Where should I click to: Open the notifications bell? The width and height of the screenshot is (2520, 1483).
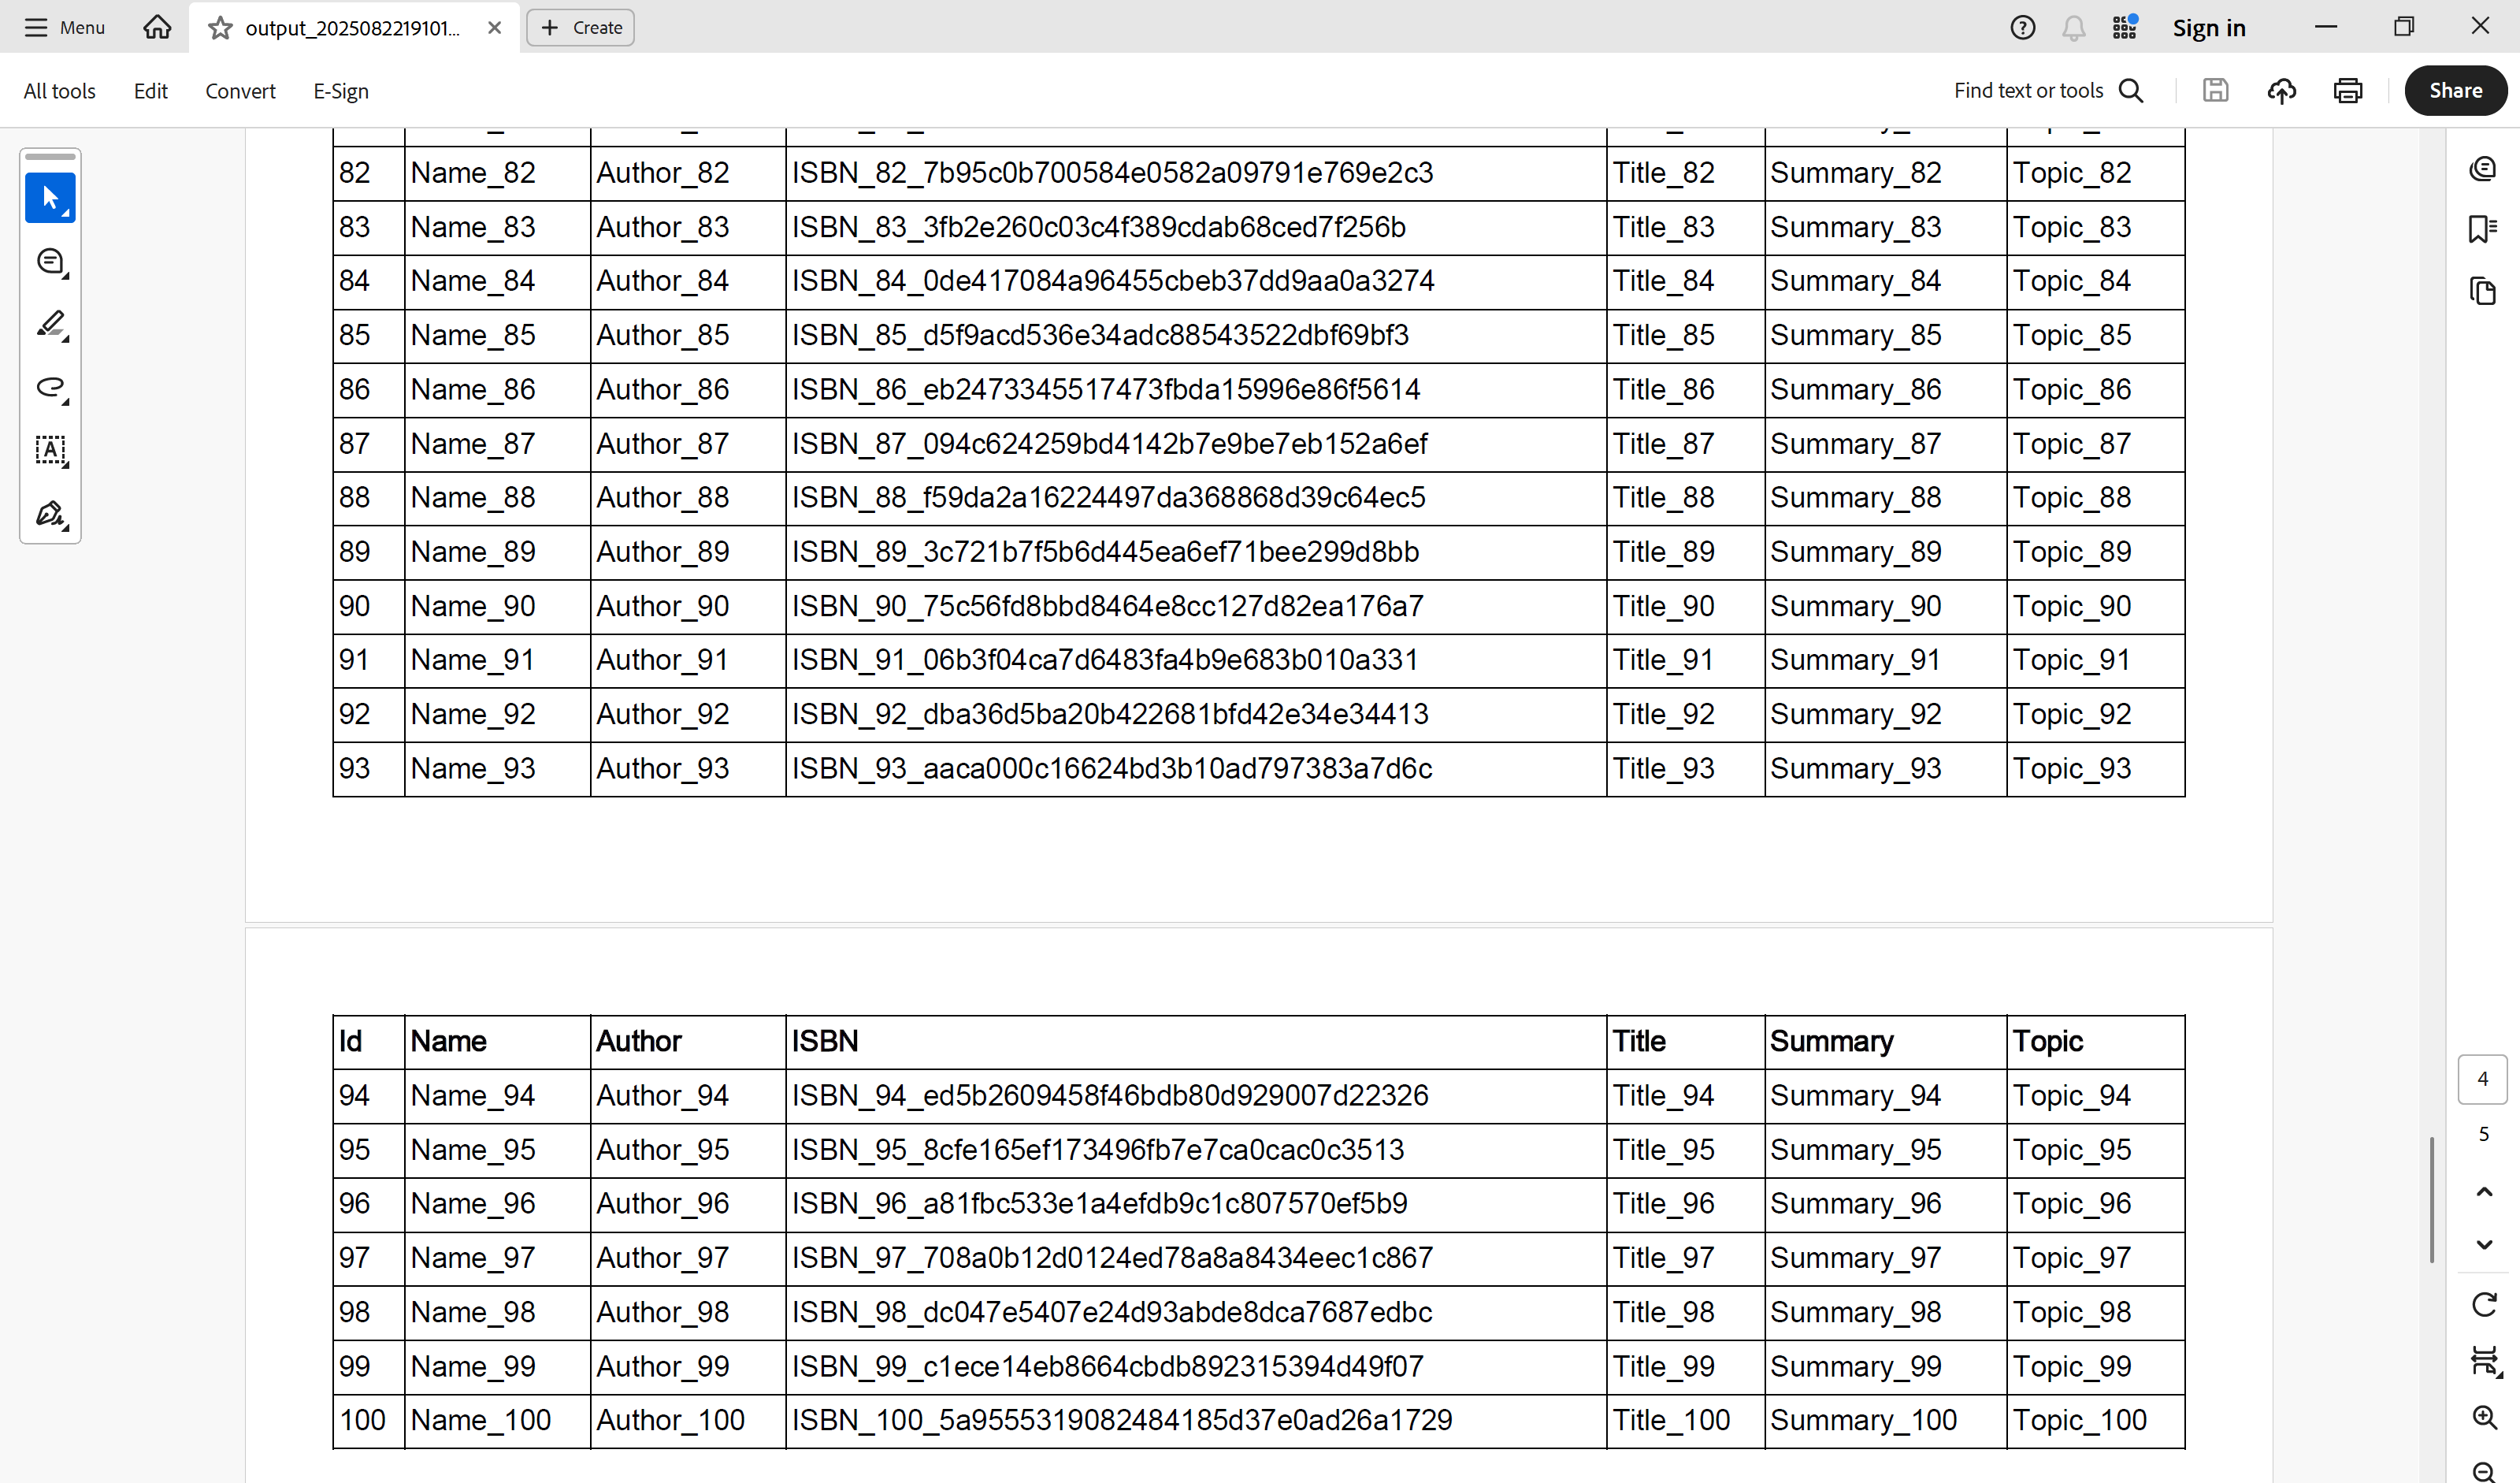coord(2073,28)
